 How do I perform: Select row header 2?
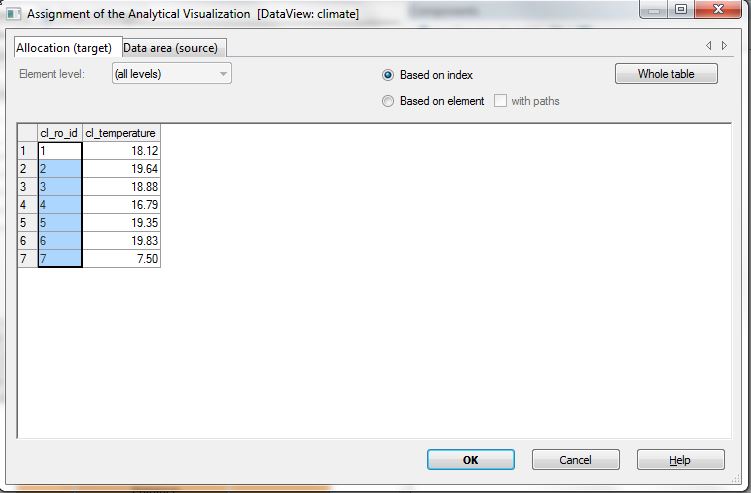coord(28,169)
